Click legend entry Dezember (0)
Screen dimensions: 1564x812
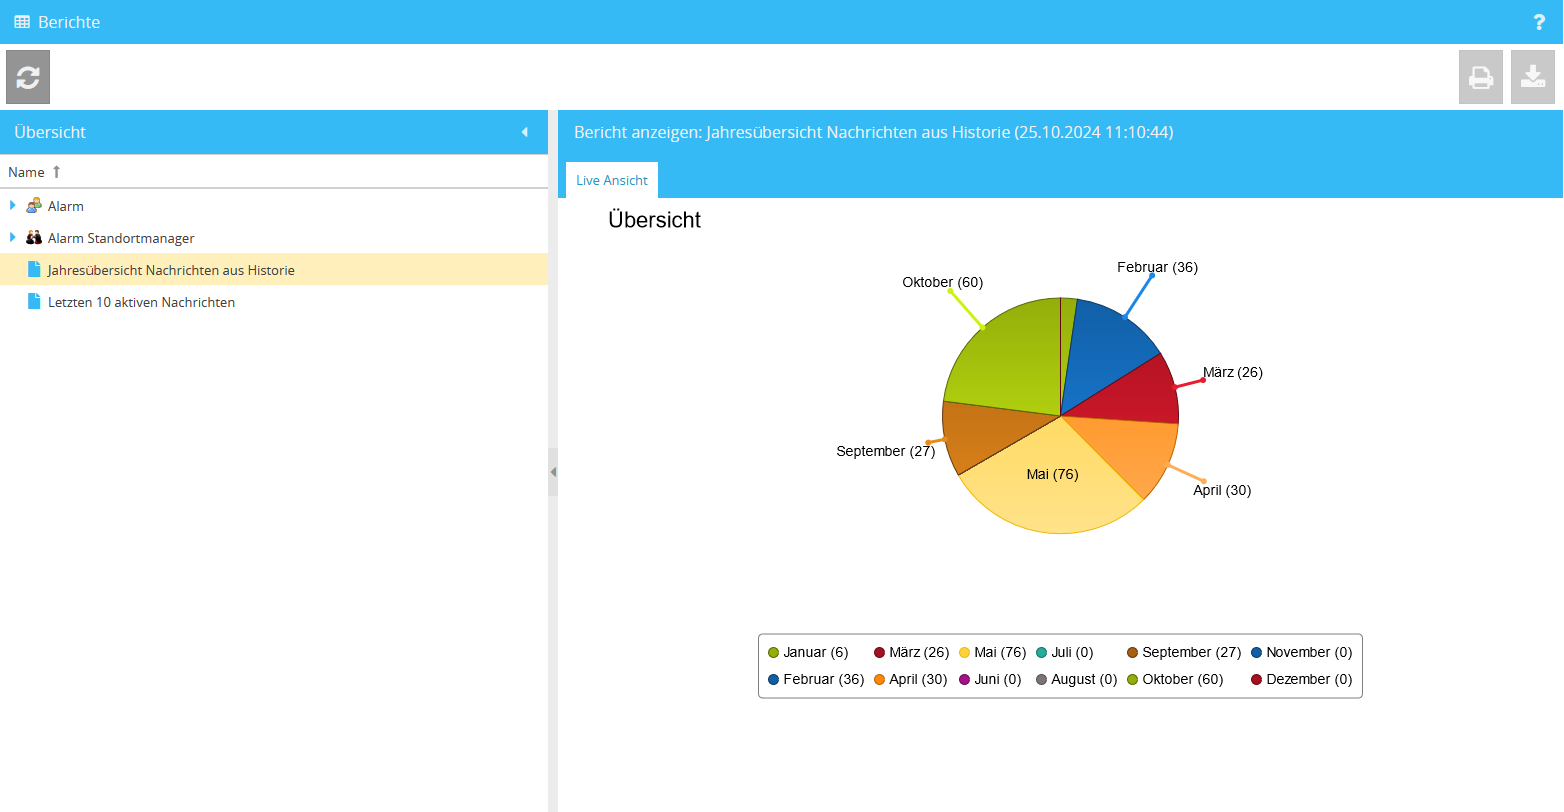[1301, 679]
